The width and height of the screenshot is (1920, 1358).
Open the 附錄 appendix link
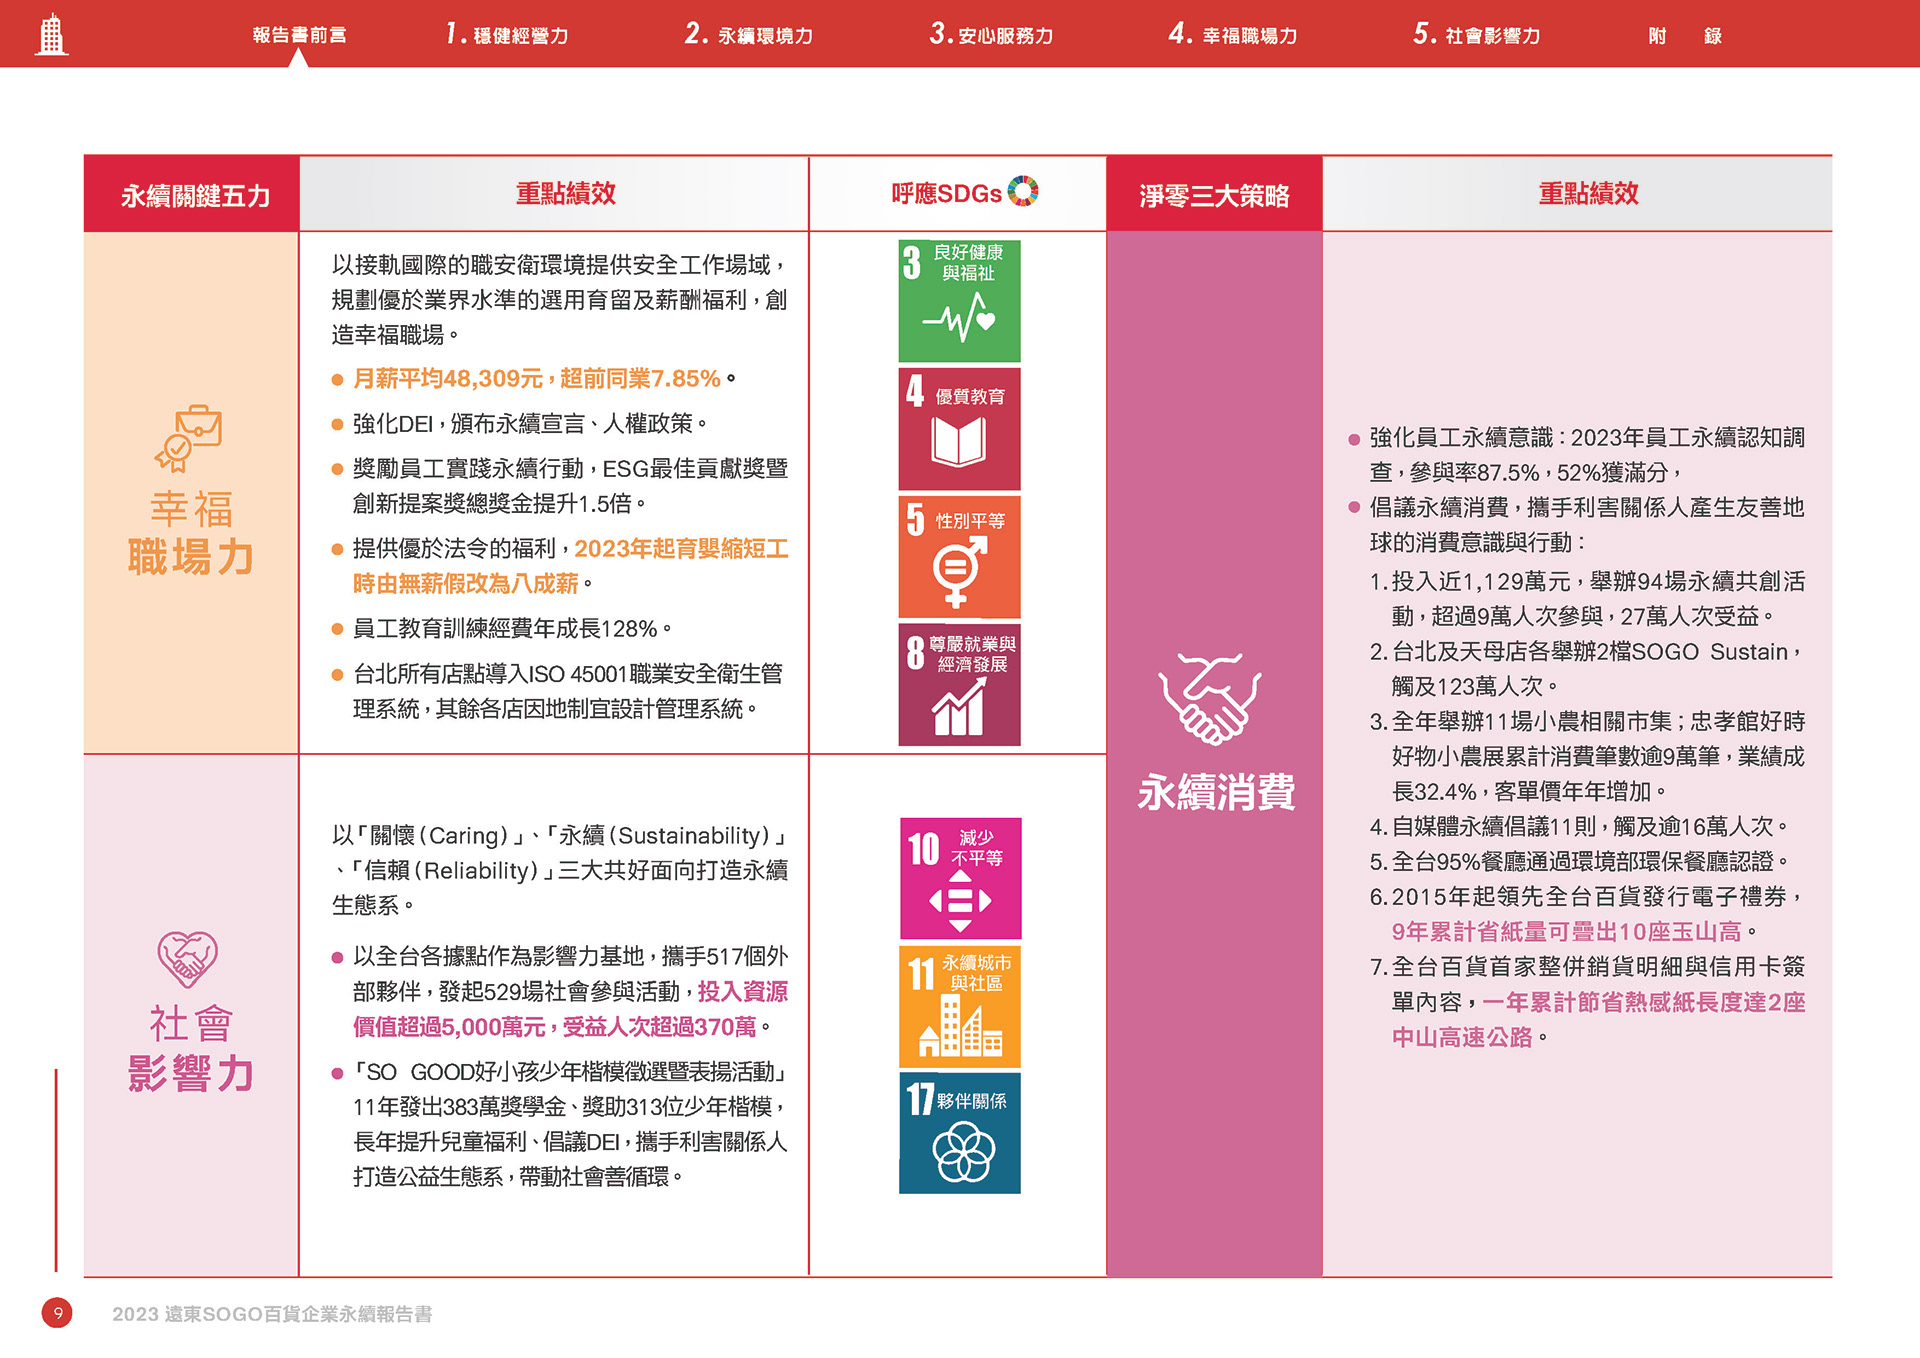coord(1685,36)
